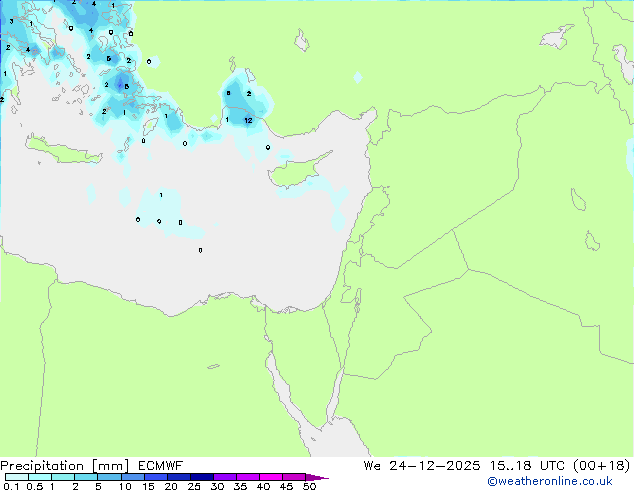This screenshot has width=634, height=490.
Task: Click the '50' legend scale label
Action: point(309,486)
